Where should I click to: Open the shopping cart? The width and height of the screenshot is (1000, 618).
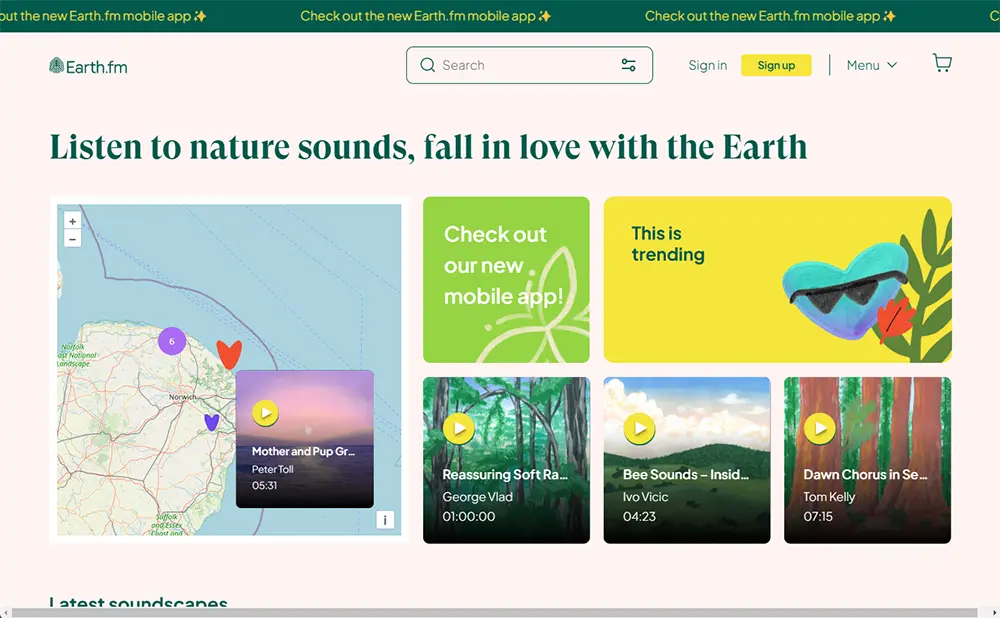coord(941,63)
